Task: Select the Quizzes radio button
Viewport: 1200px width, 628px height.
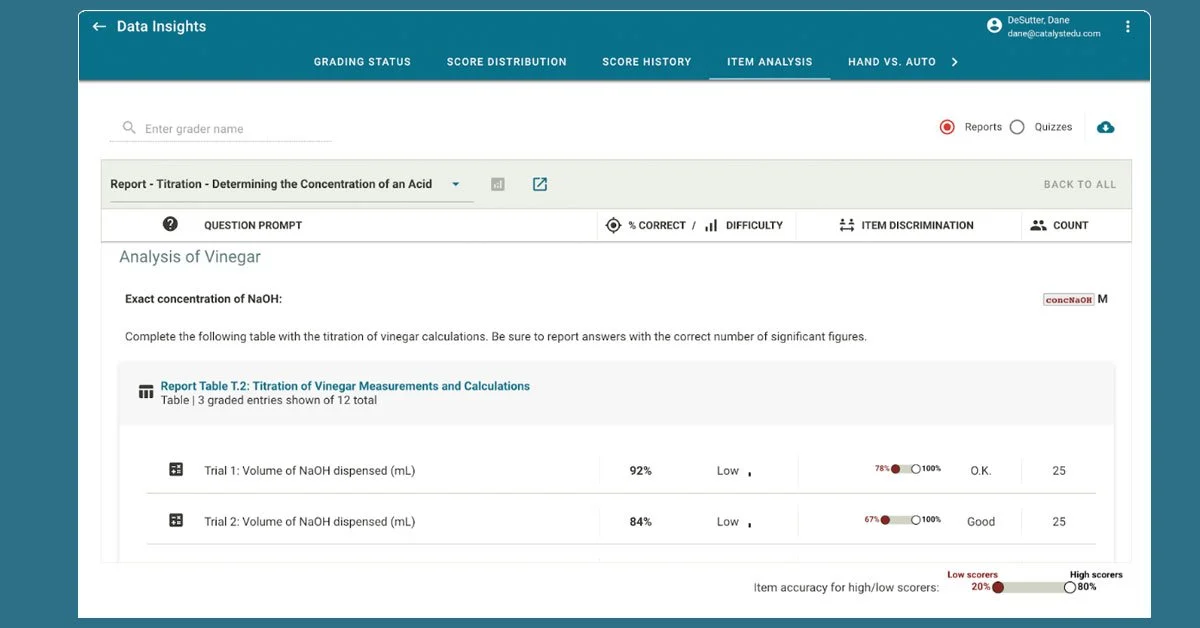Action: (x=1017, y=127)
